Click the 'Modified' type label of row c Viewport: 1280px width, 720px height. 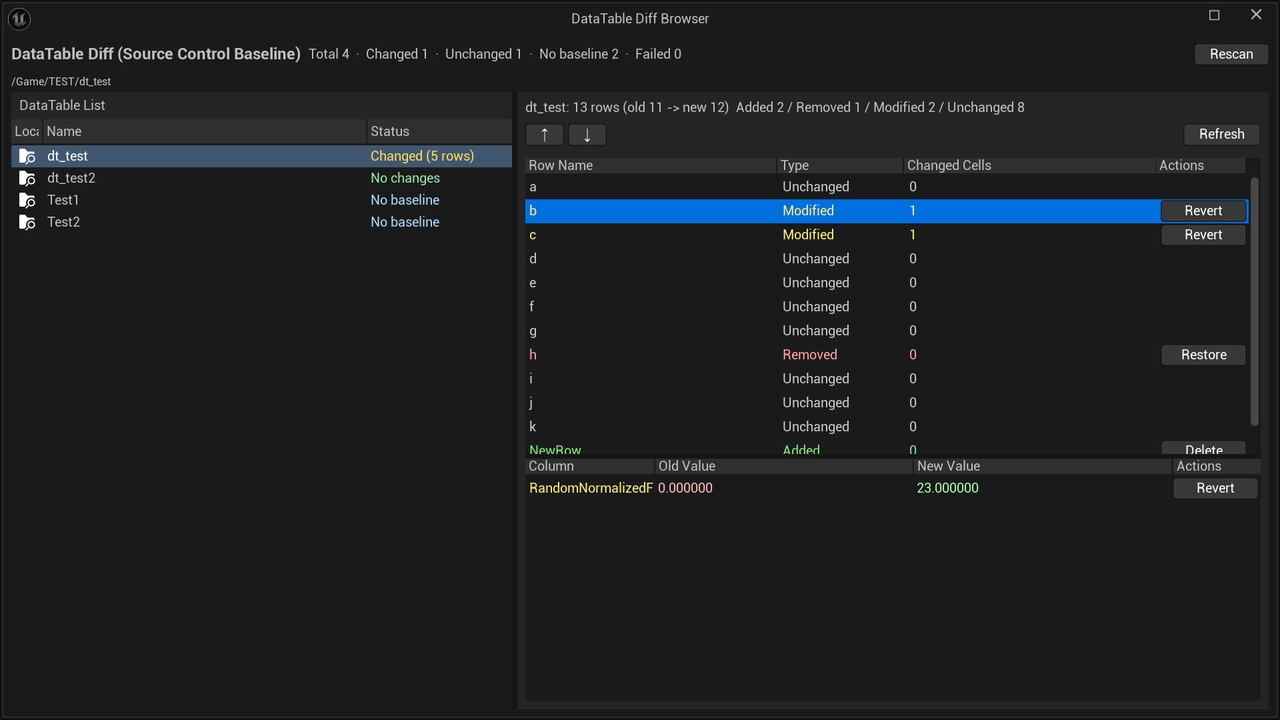[x=808, y=235]
